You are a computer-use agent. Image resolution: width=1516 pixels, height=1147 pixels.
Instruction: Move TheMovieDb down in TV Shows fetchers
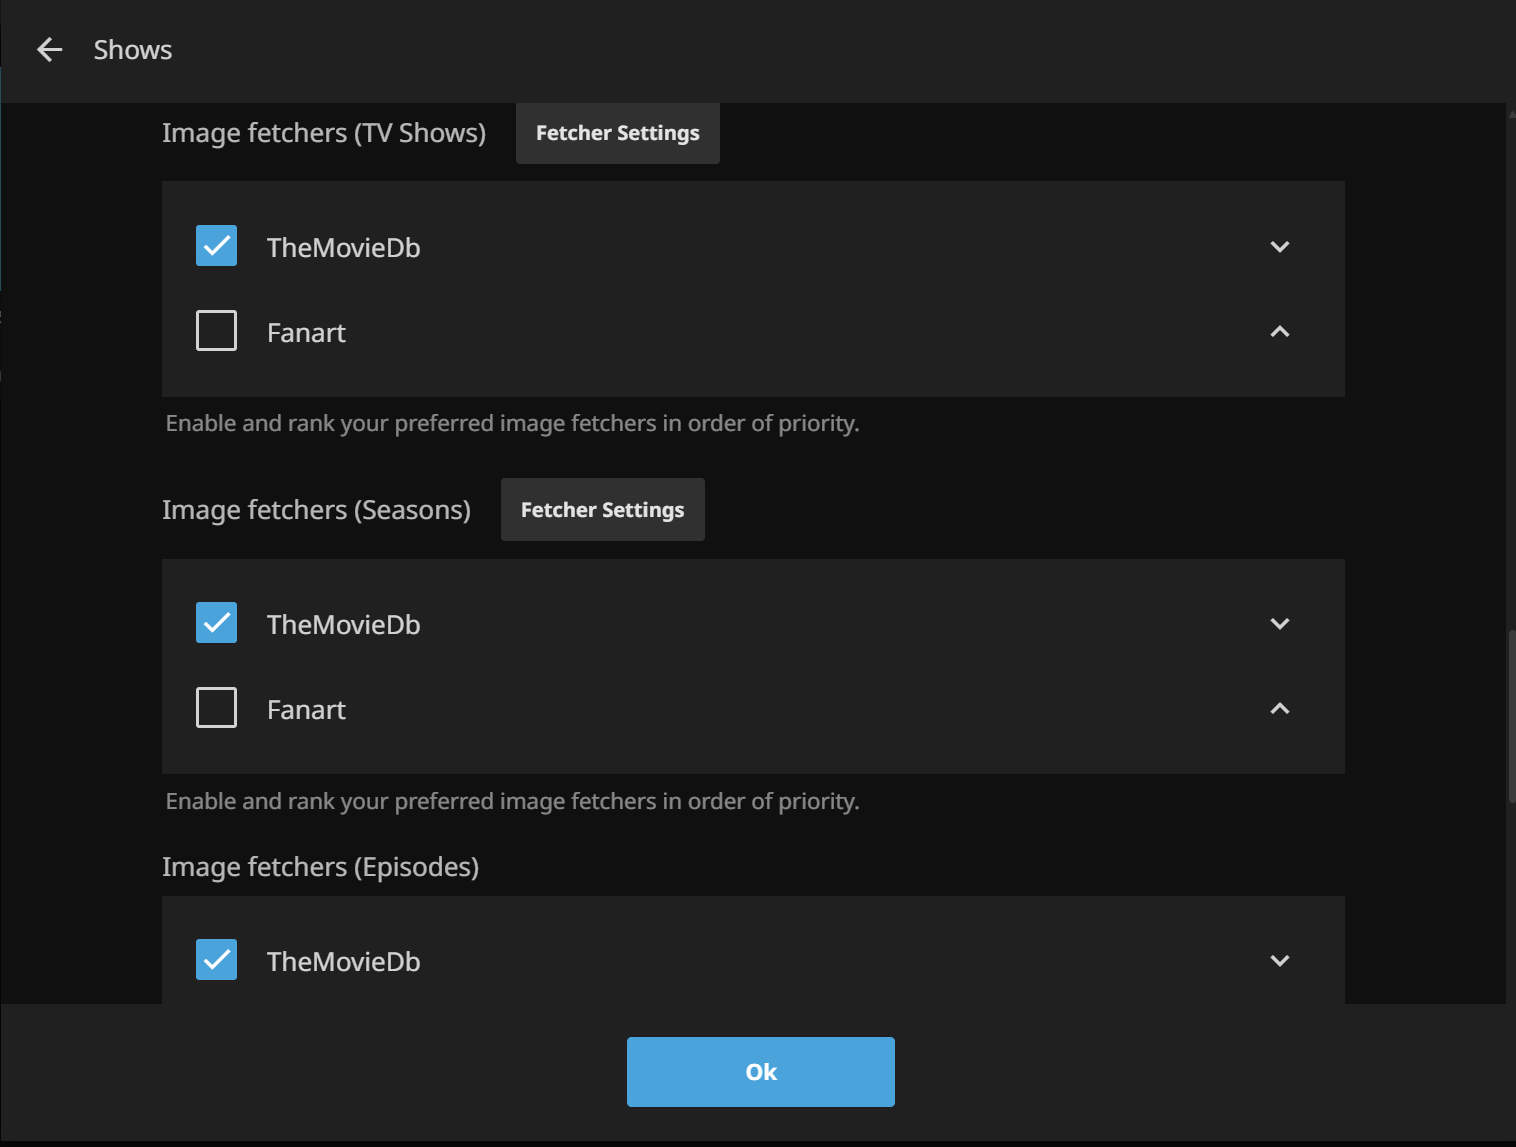point(1279,247)
